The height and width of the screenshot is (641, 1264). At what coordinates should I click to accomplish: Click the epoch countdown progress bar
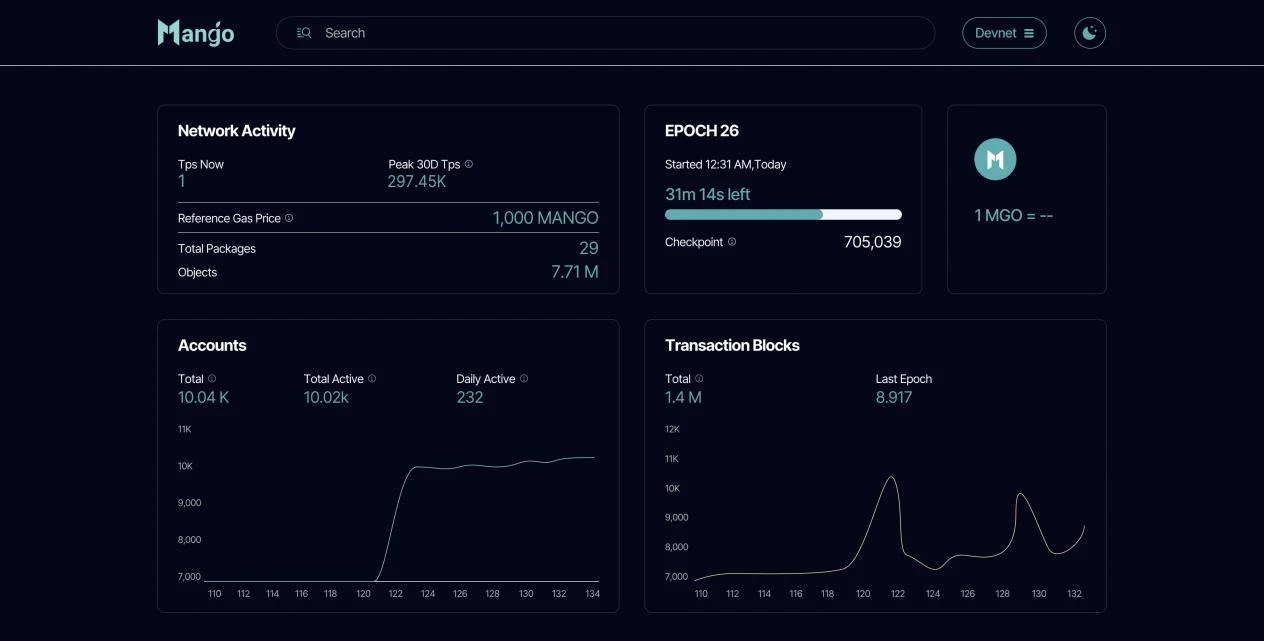click(783, 214)
